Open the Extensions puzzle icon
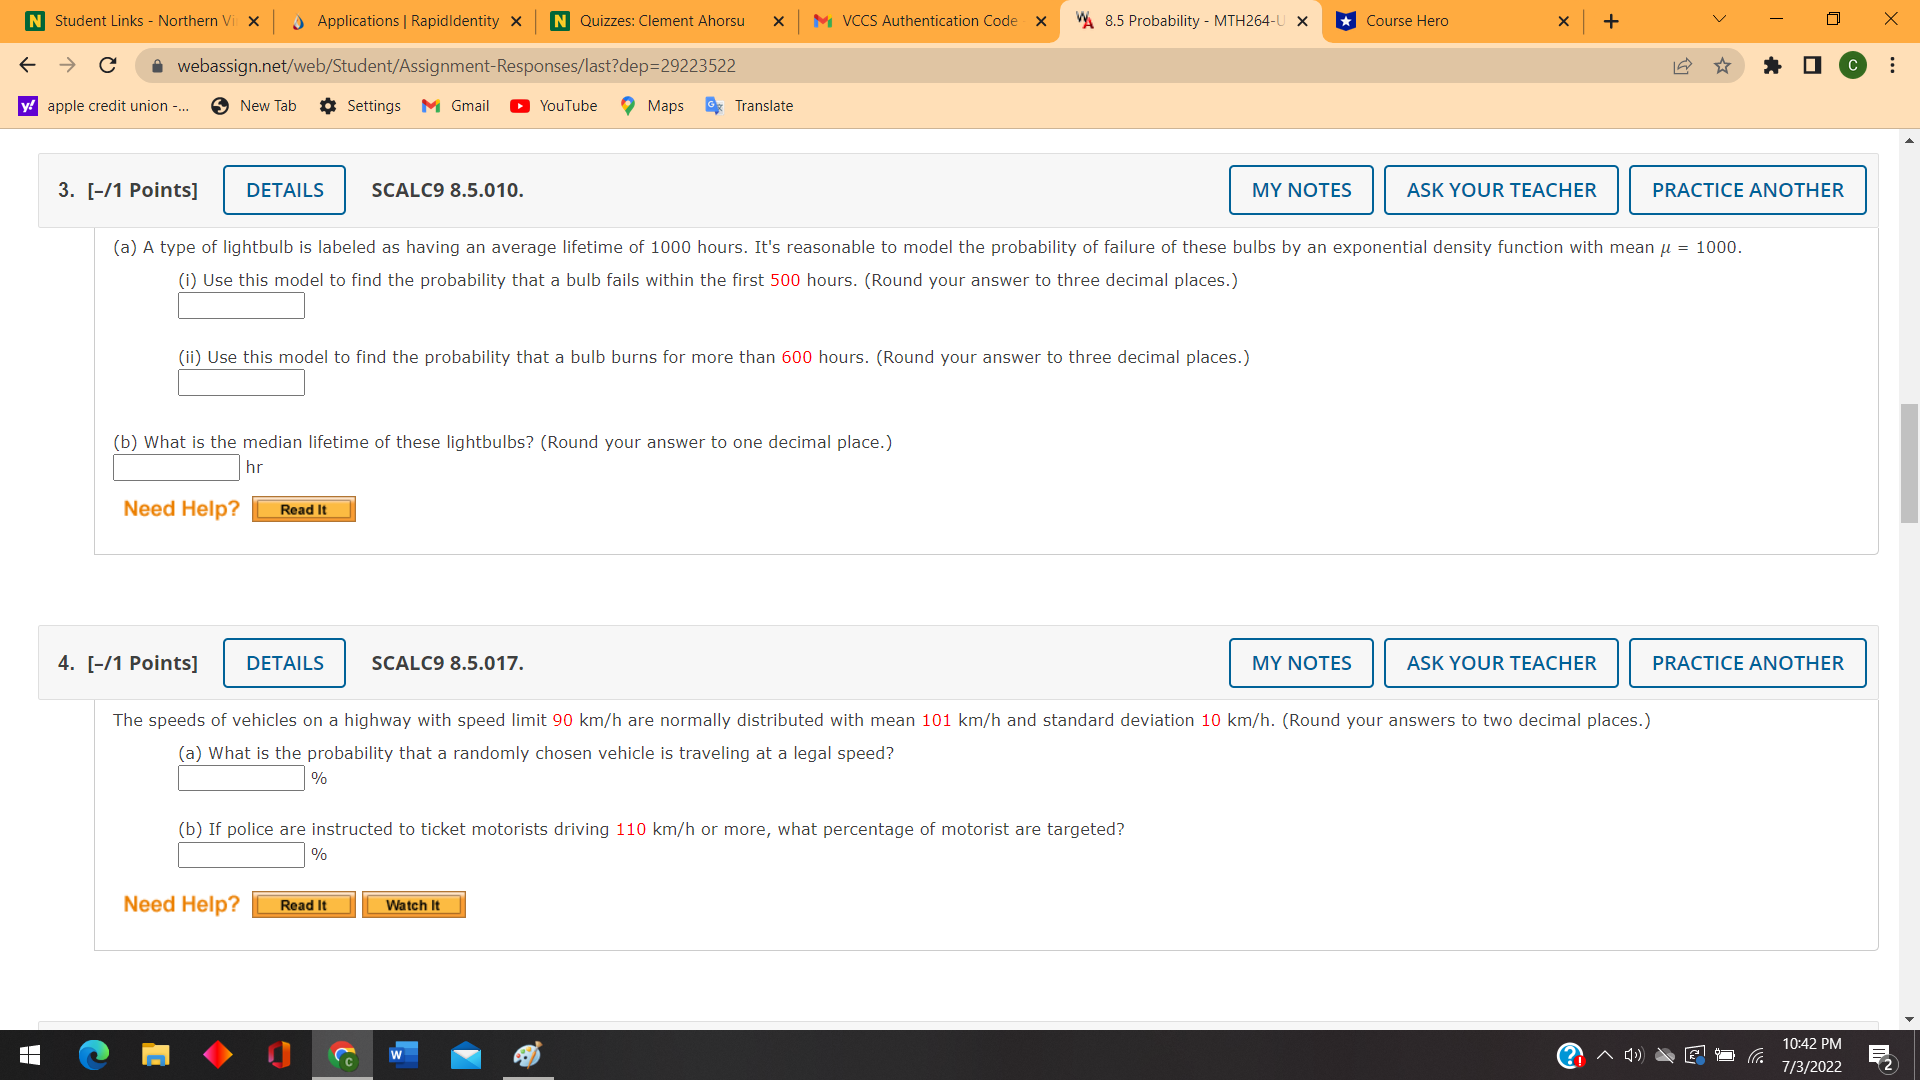The image size is (1920, 1080). pos(1772,66)
